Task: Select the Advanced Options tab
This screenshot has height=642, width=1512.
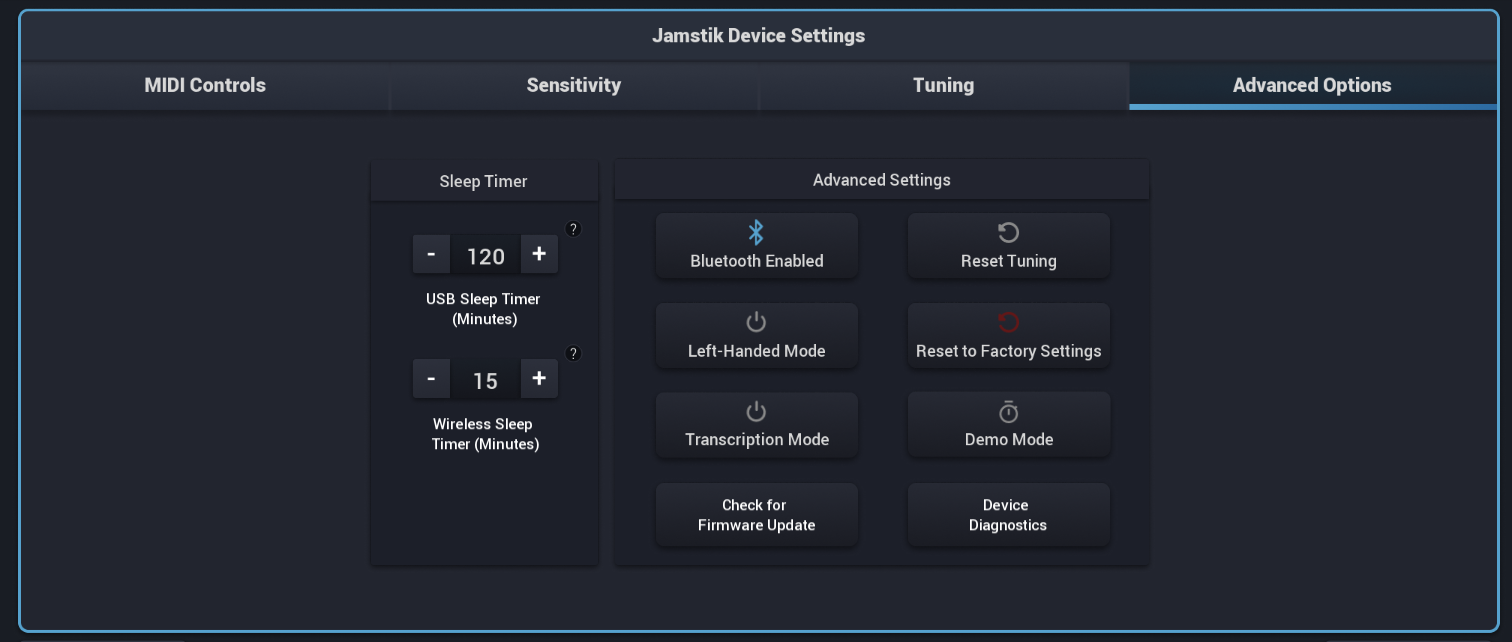Action: [x=1312, y=85]
